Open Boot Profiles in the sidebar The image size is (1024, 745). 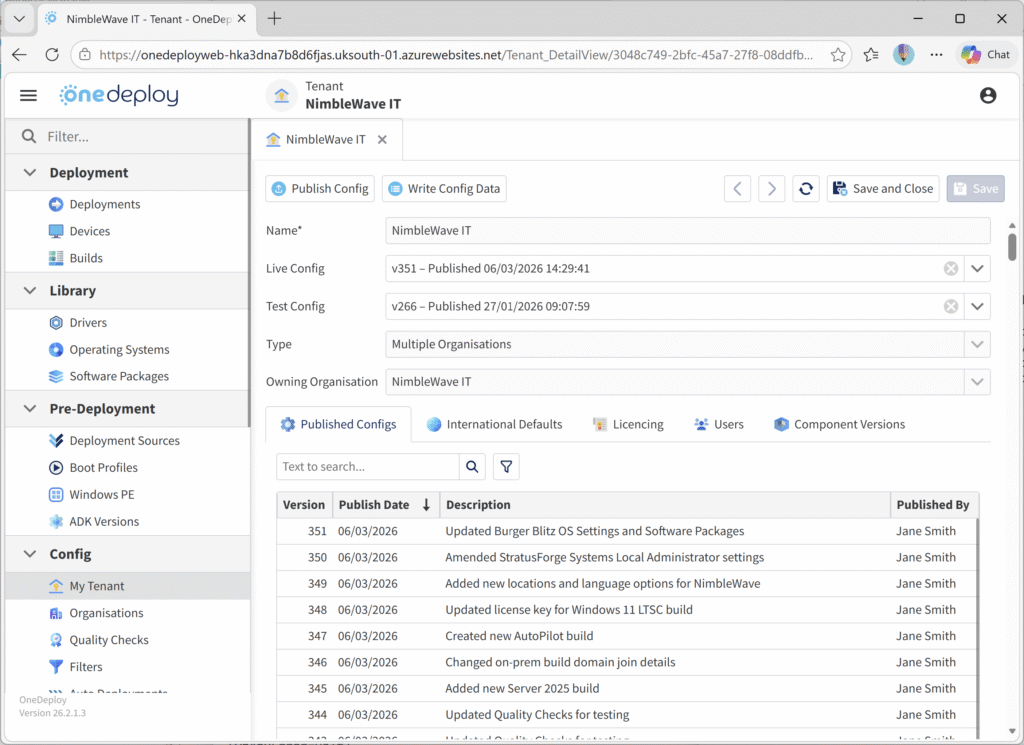click(x=93, y=468)
